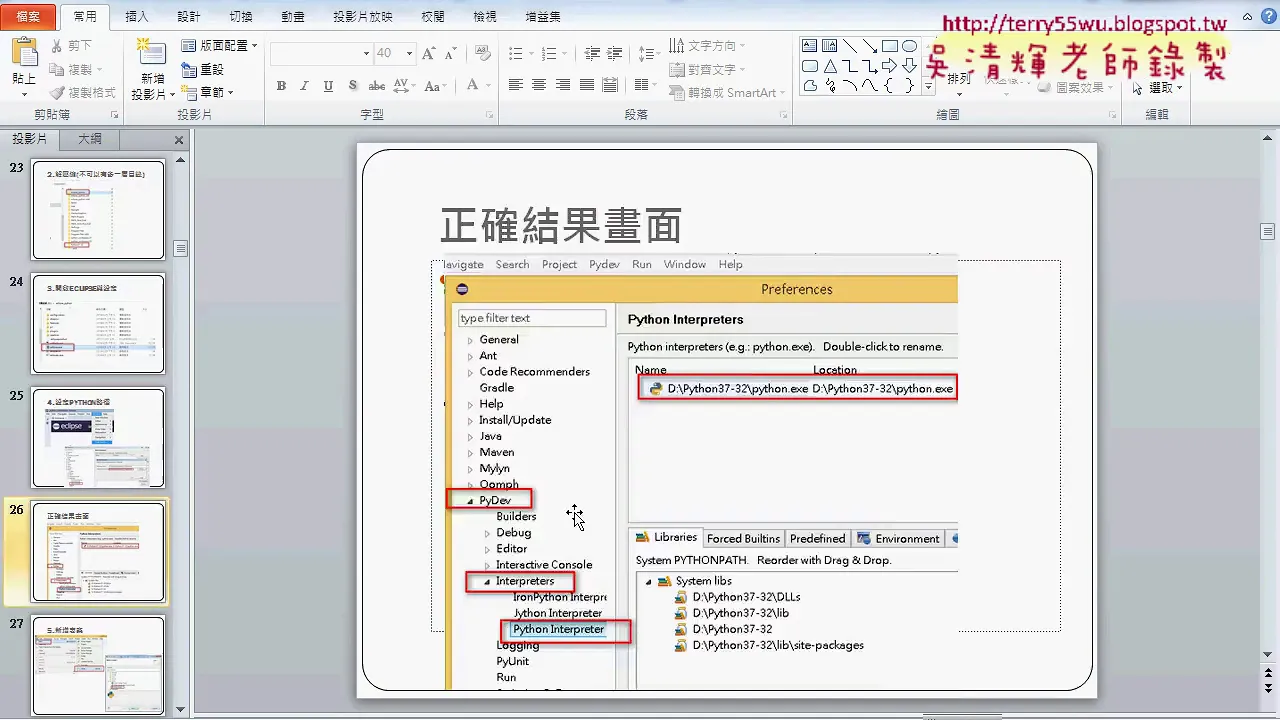Select the Arrow line shape
The height and width of the screenshot is (720, 1280).
[869, 46]
